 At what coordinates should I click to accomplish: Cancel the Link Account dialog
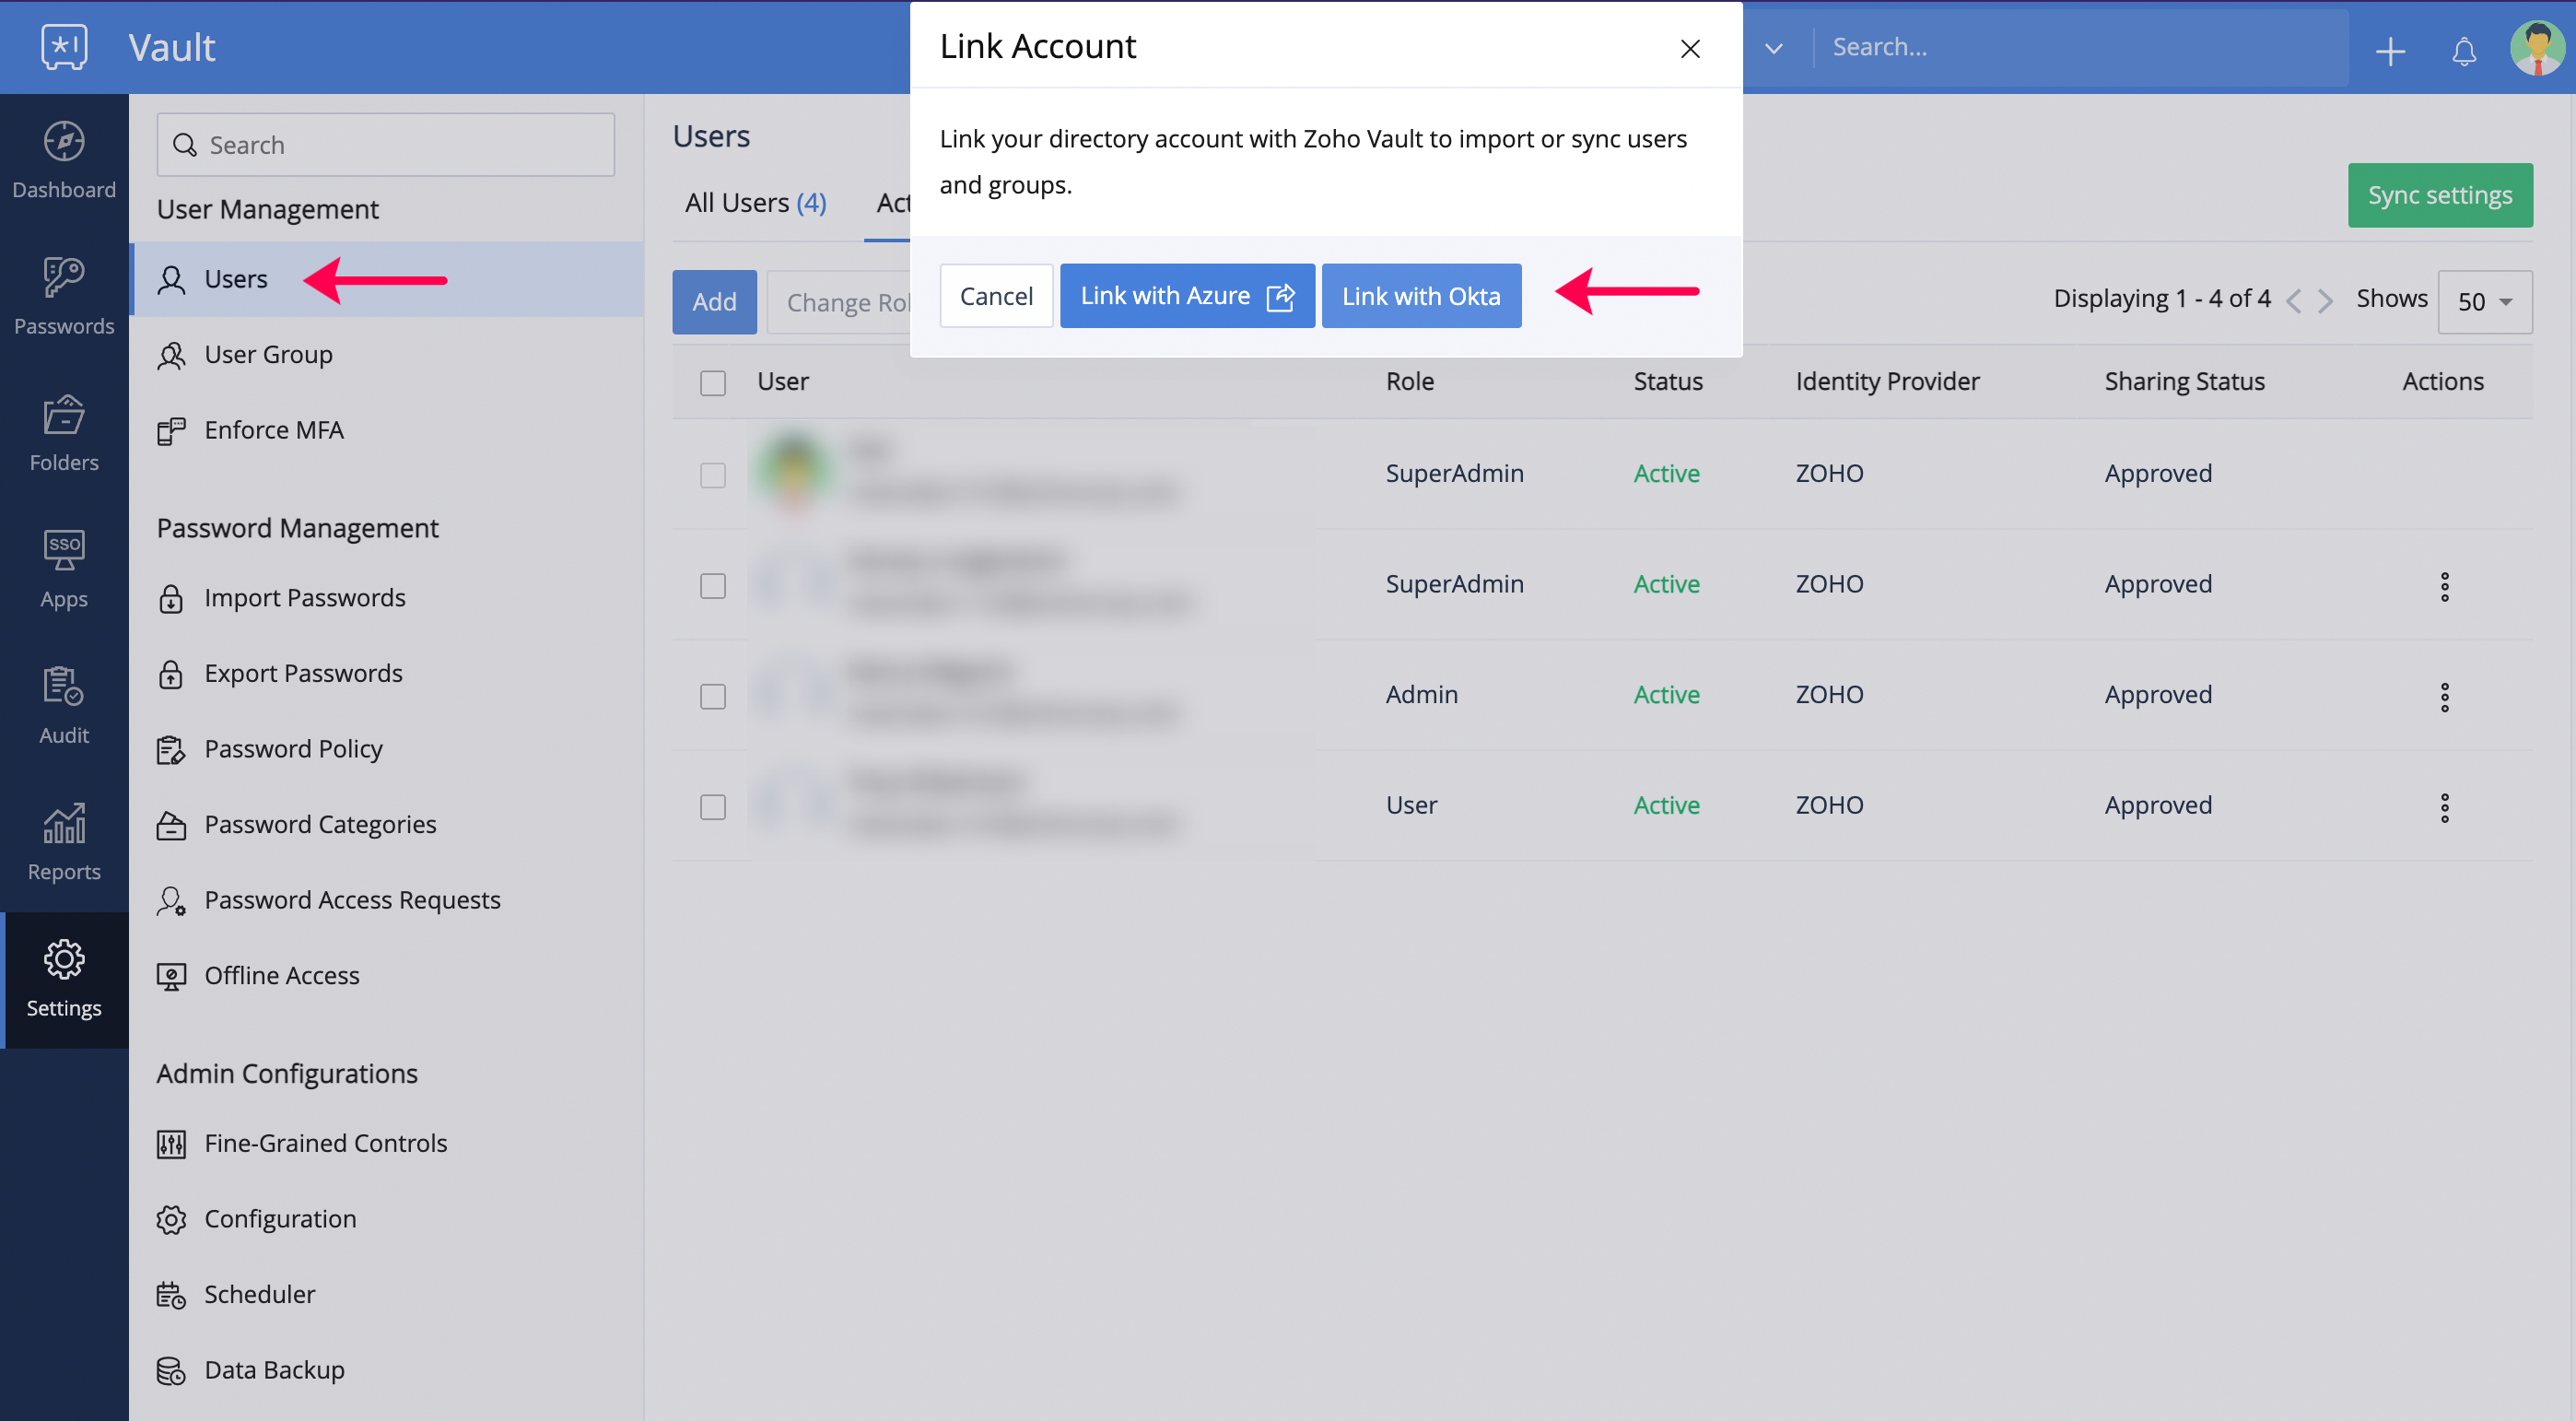point(996,296)
